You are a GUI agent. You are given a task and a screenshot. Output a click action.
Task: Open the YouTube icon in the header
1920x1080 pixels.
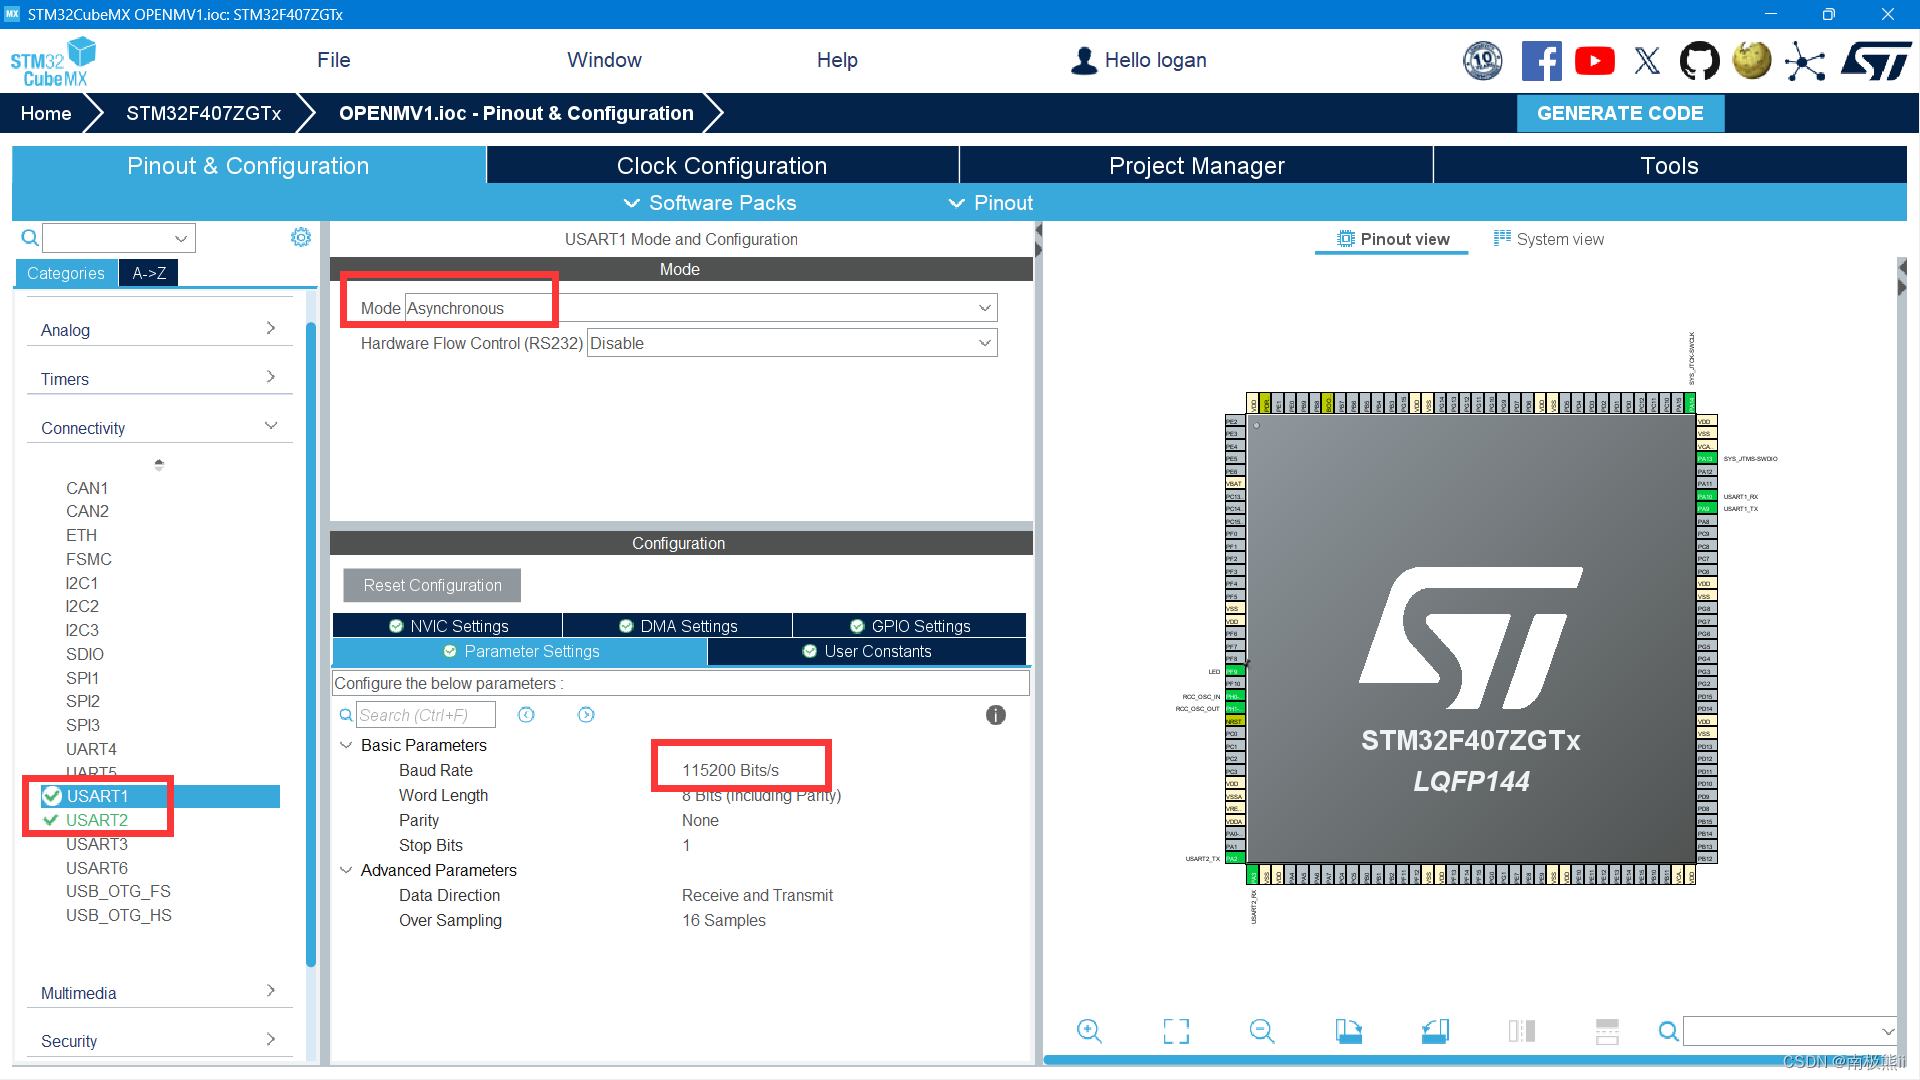(1594, 61)
